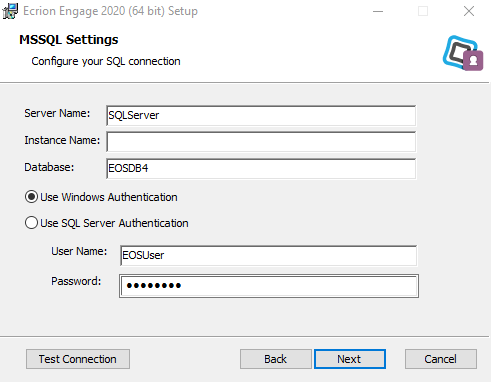Focus the Password input field
Image resolution: width=491 pixels, height=382 pixels.
[269, 286]
